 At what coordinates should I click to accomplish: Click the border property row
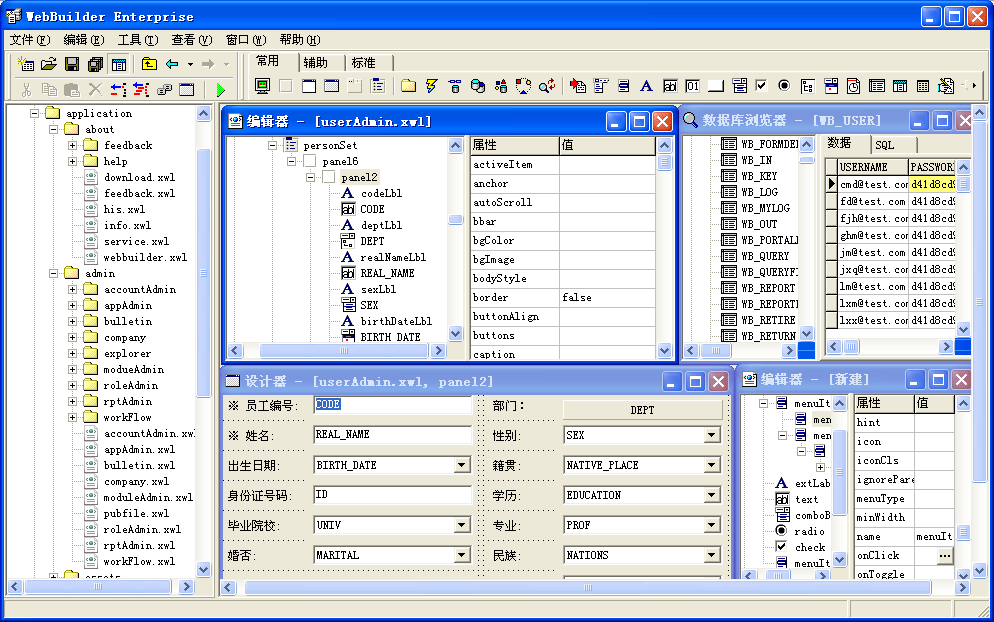562,297
